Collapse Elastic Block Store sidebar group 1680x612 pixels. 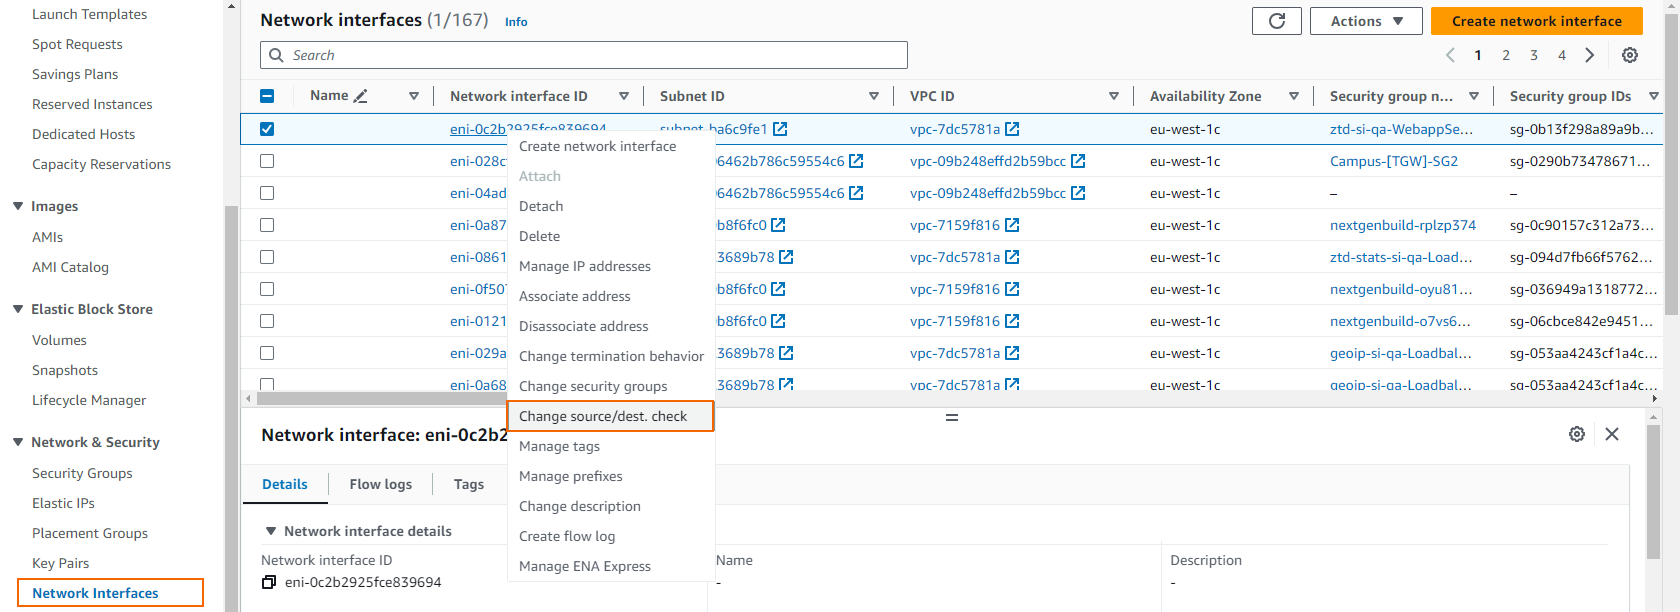click(x=18, y=309)
